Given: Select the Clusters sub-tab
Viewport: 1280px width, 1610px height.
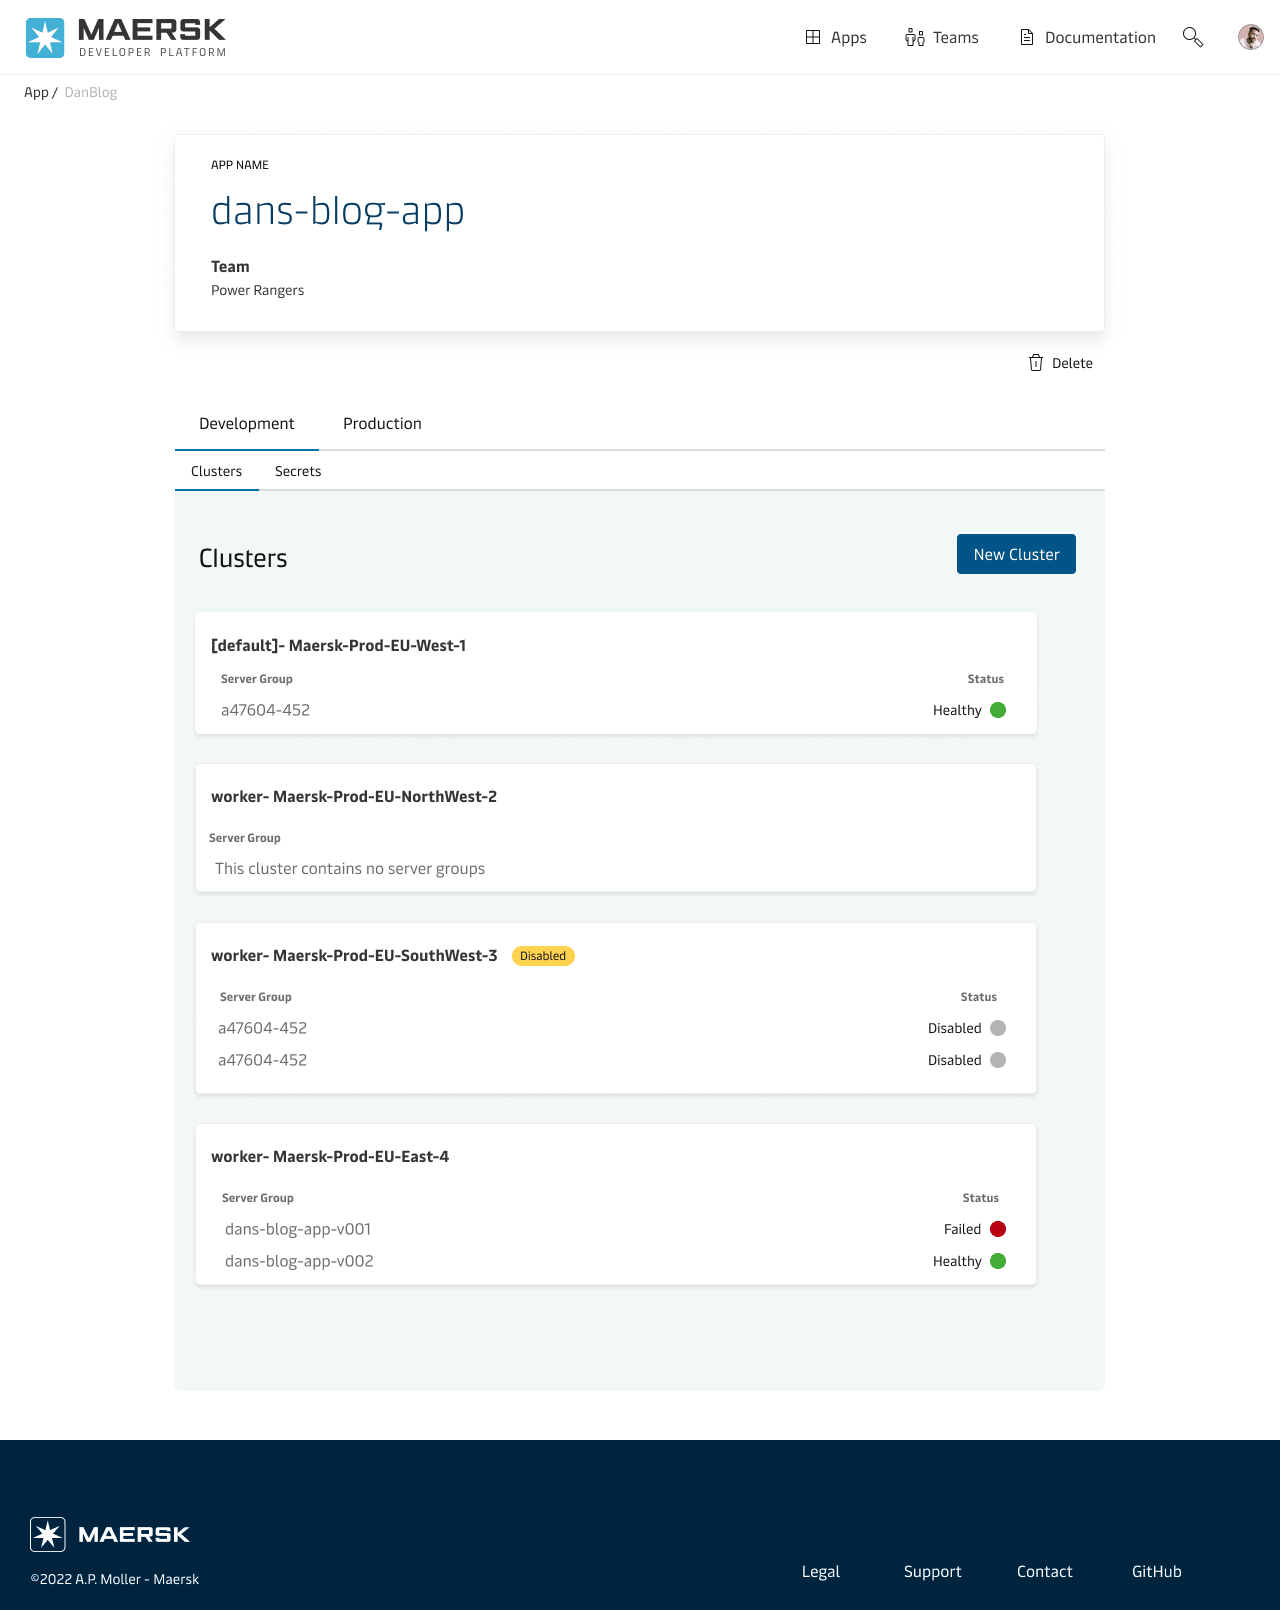Looking at the screenshot, I should point(217,471).
